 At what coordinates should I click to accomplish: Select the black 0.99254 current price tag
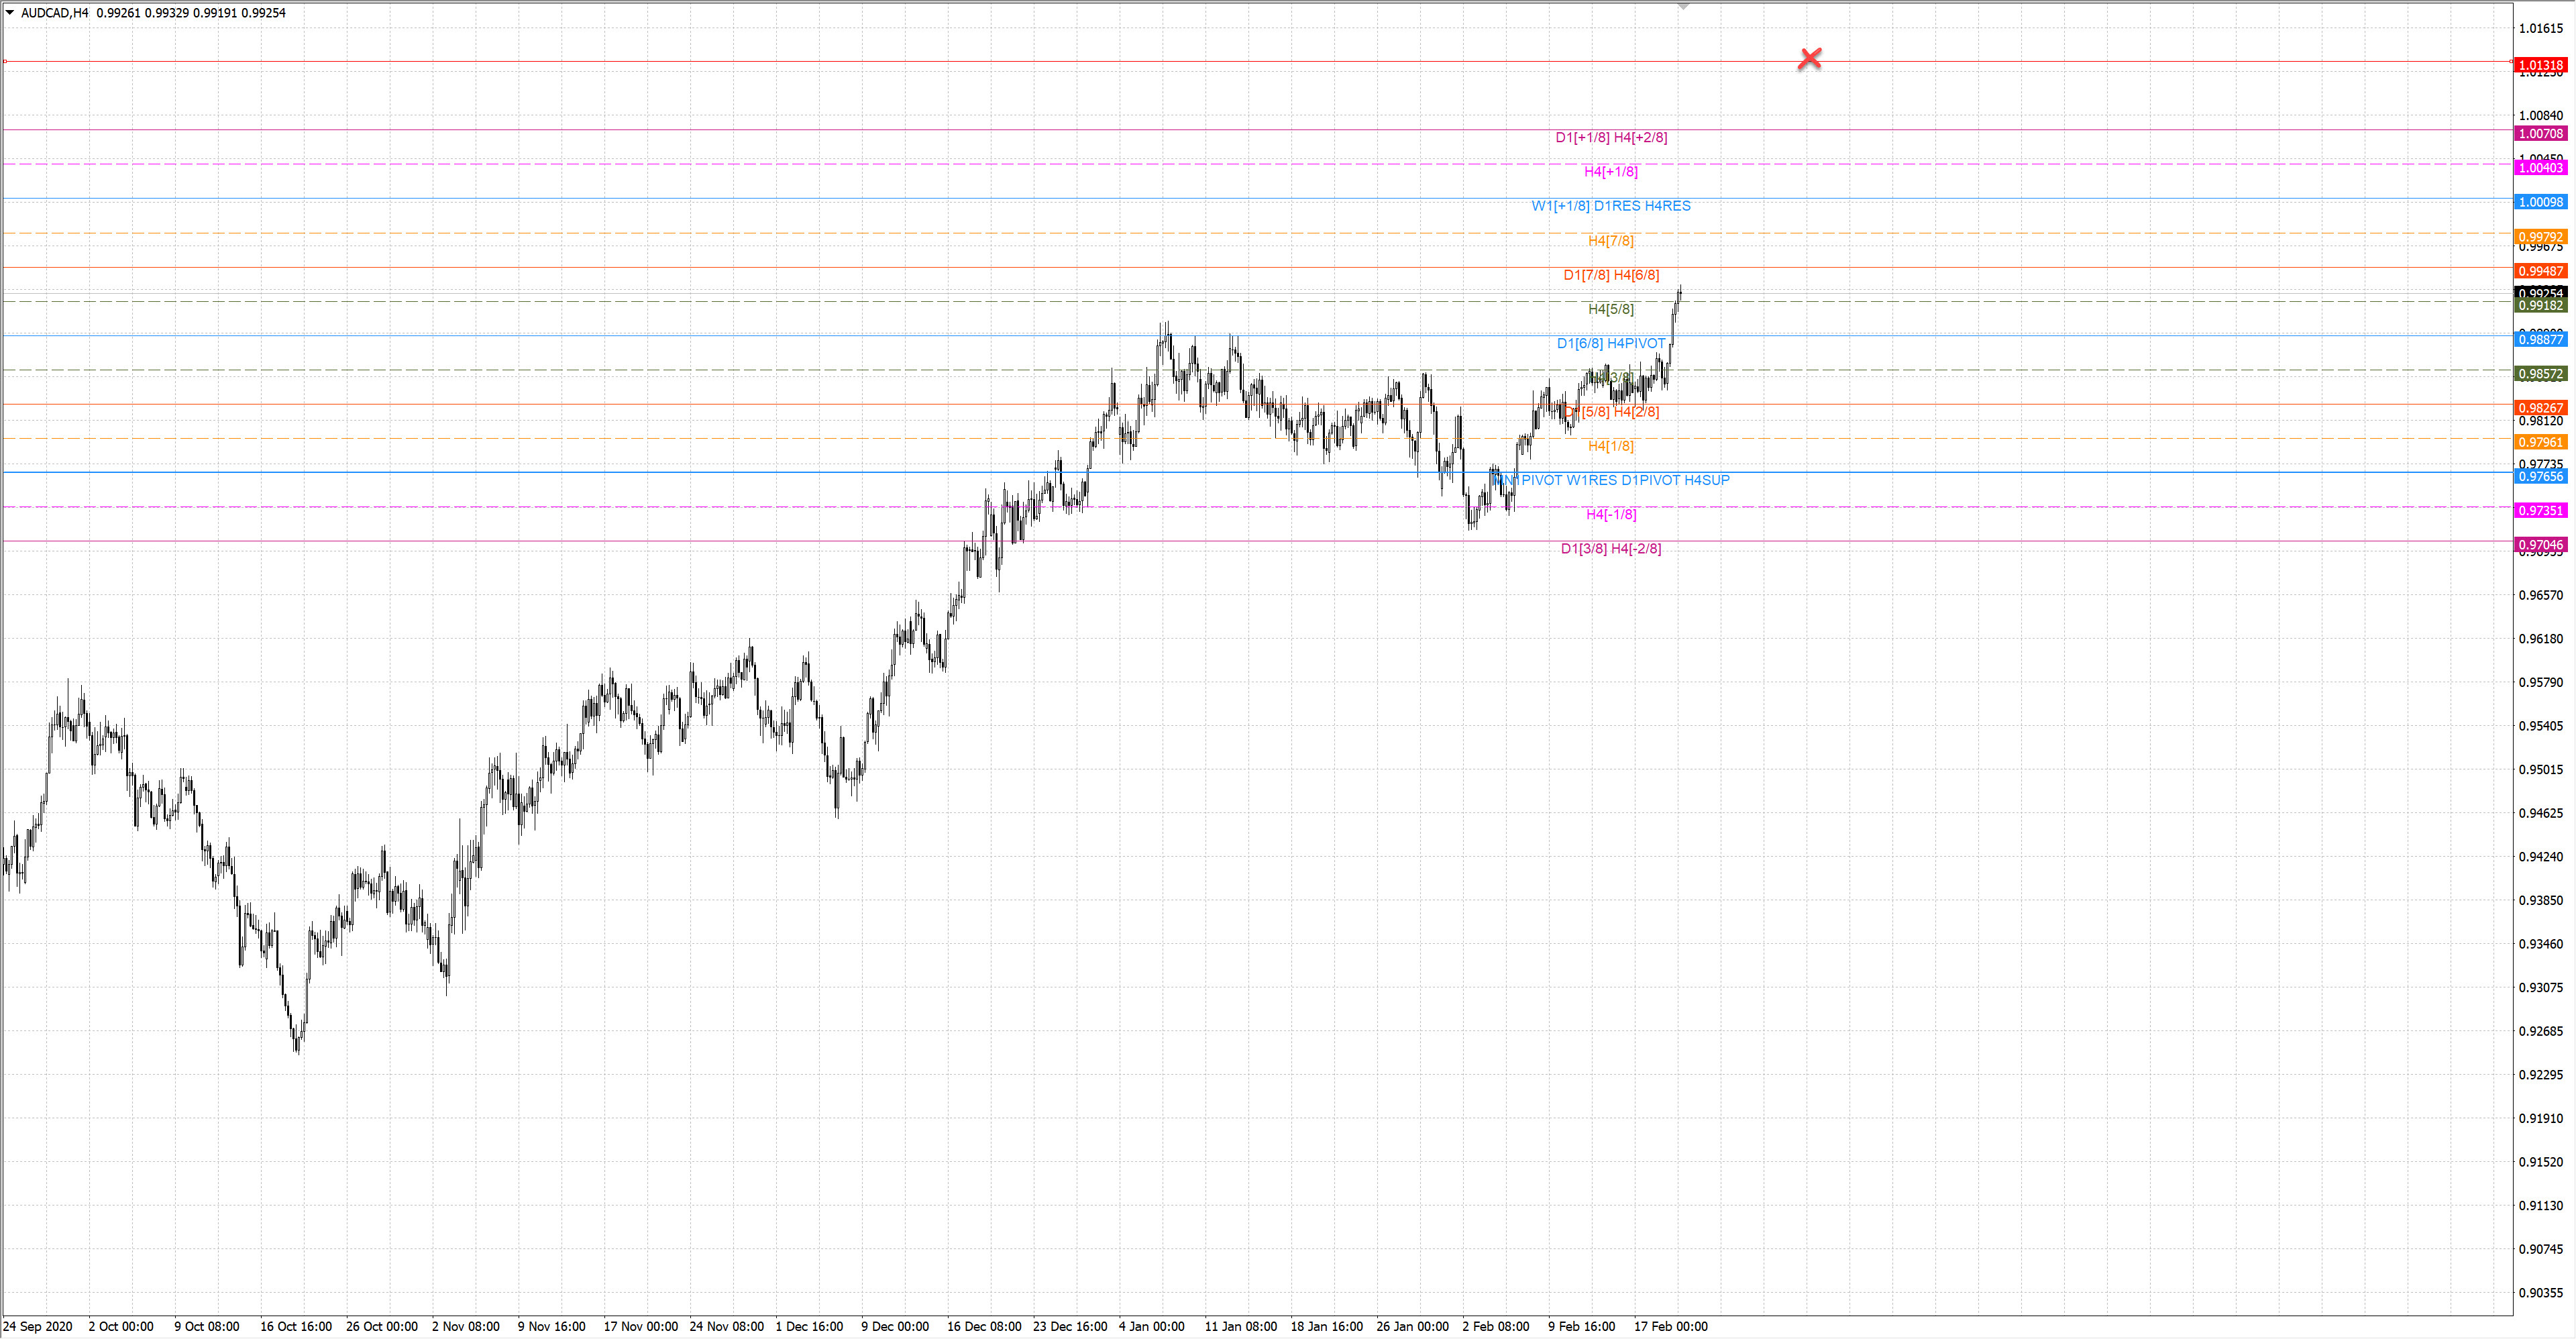coord(2540,293)
